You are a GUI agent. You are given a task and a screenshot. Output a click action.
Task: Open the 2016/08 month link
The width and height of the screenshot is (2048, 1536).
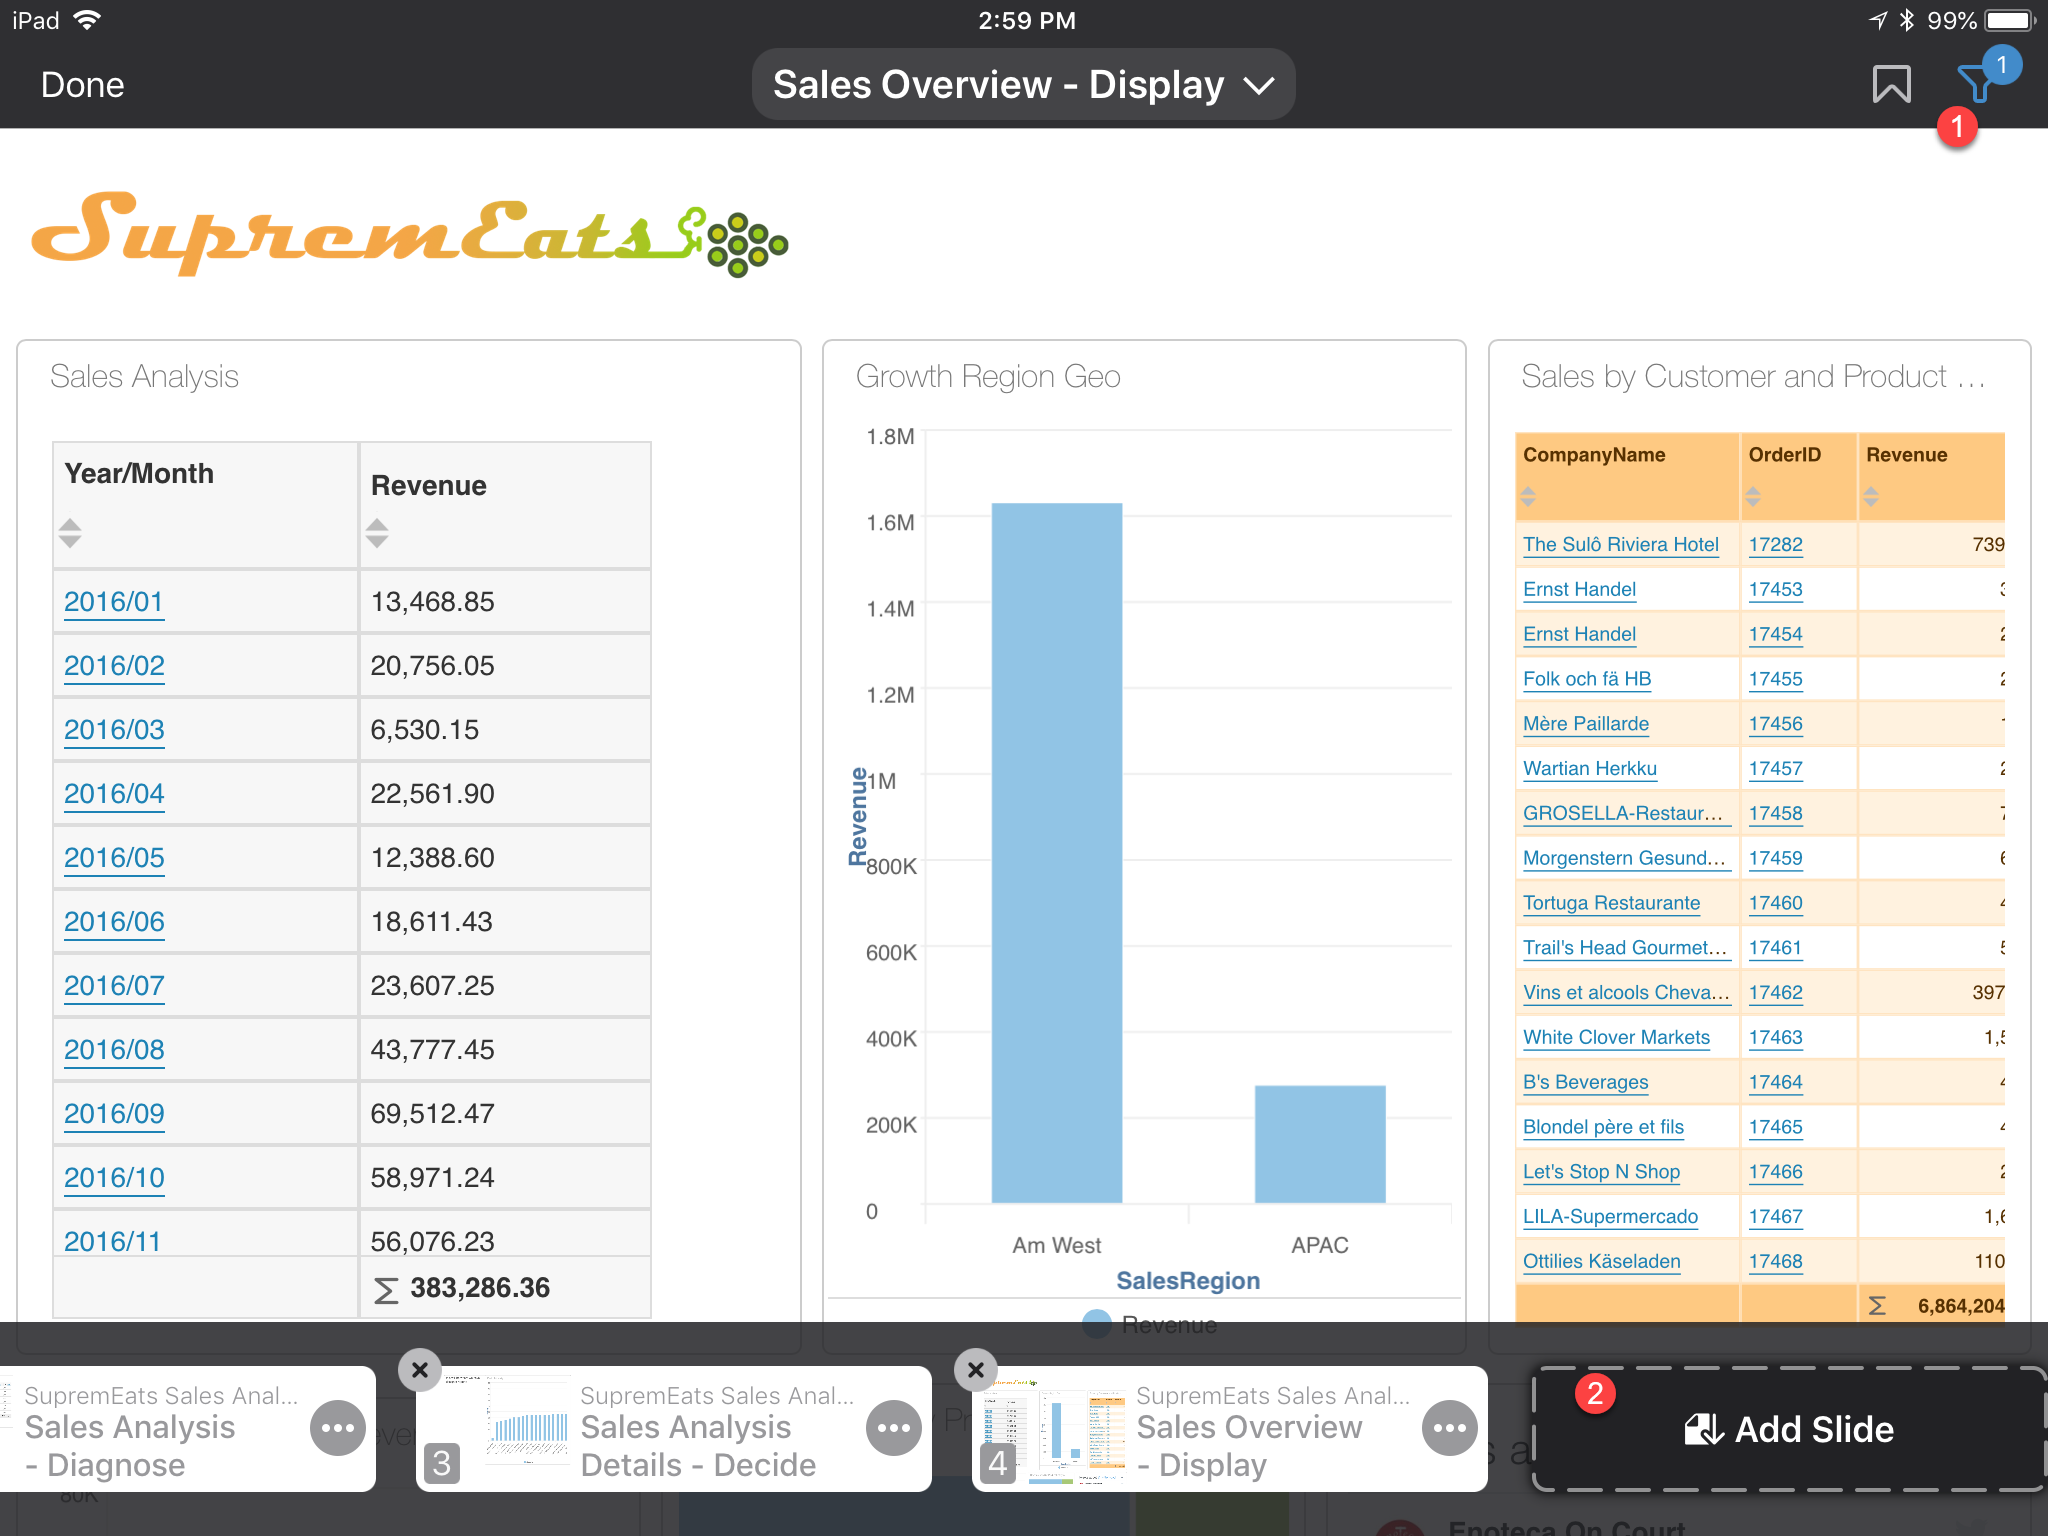114,1050
